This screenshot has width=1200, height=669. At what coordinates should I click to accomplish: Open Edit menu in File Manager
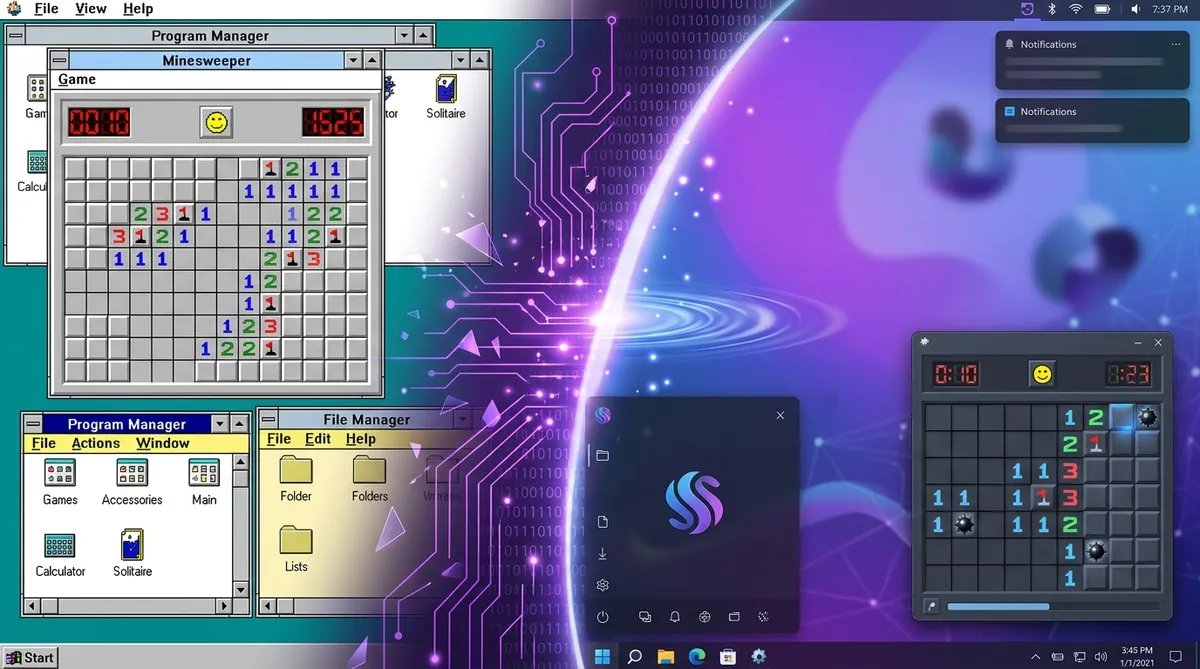(x=318, y=439)
